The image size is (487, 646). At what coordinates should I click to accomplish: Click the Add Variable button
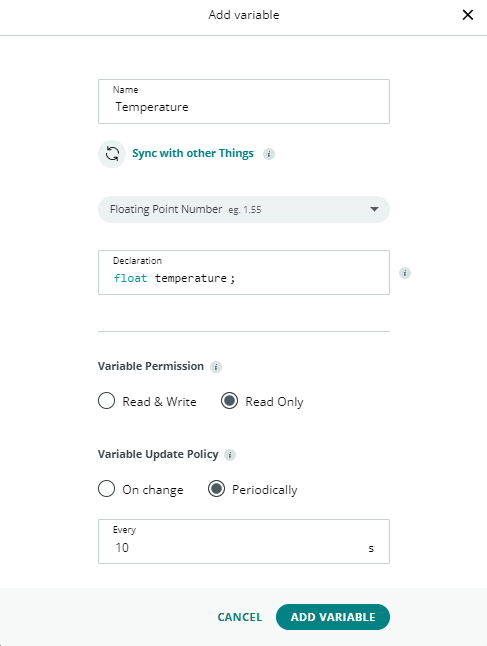[x=333, y=617]
